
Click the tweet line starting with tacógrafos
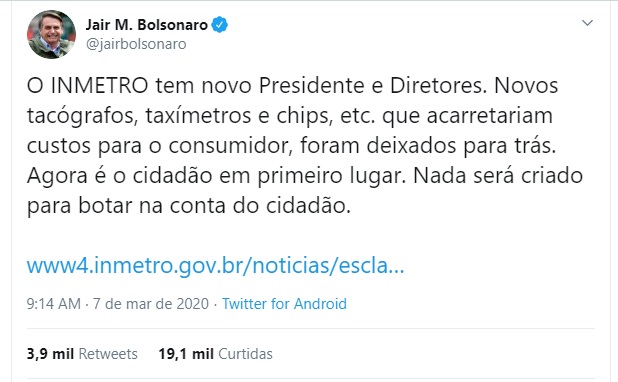click(x=290, y=116)
